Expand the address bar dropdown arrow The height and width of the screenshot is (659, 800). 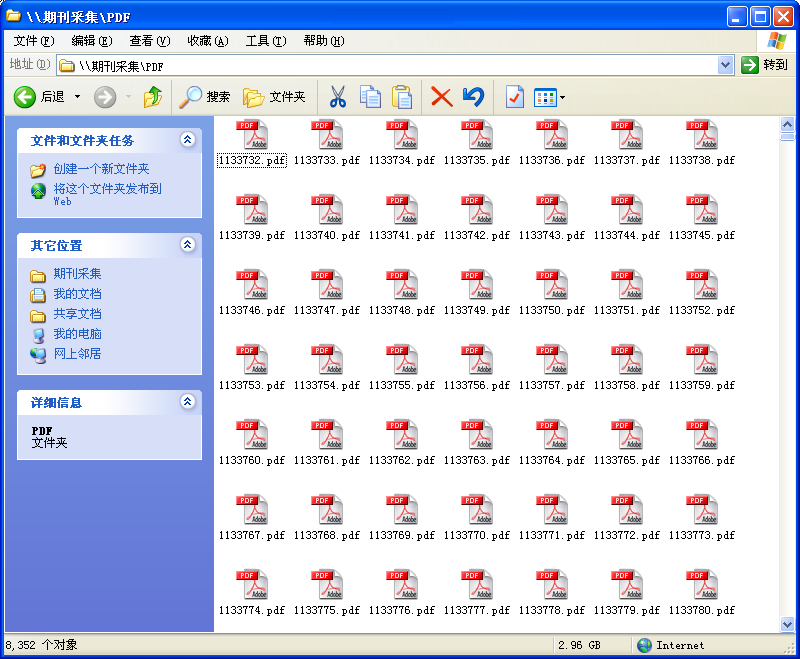point(726,65)
